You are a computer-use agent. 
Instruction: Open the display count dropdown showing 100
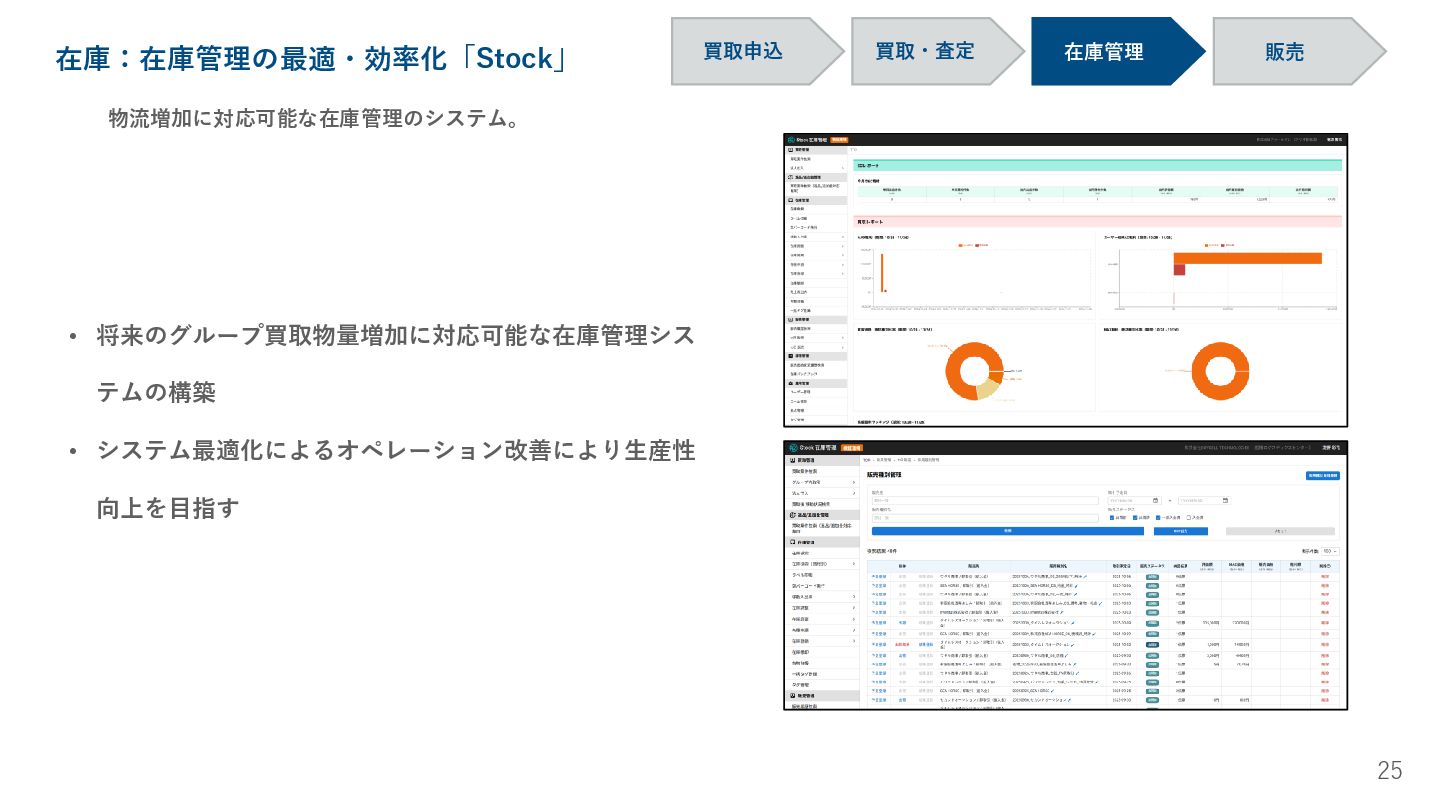click(1330, 551)
